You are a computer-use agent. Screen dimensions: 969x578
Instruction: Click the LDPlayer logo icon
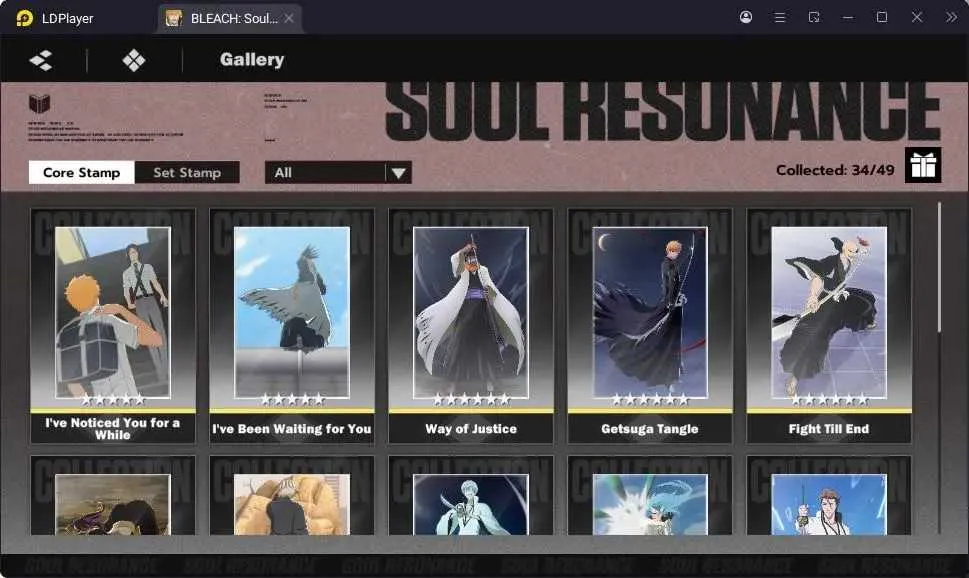(24, 18)
